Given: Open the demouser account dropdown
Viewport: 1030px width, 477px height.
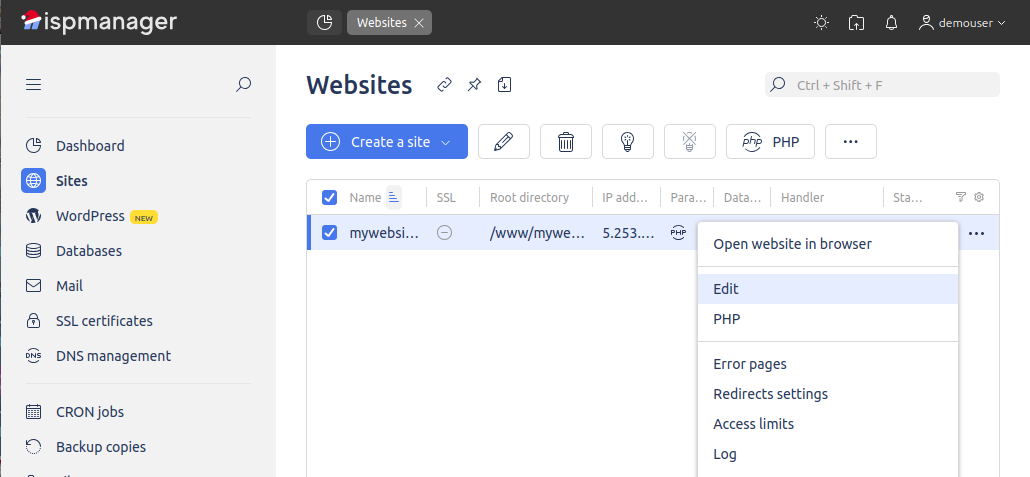Looking at the screenshot, I should pos(962,23).
